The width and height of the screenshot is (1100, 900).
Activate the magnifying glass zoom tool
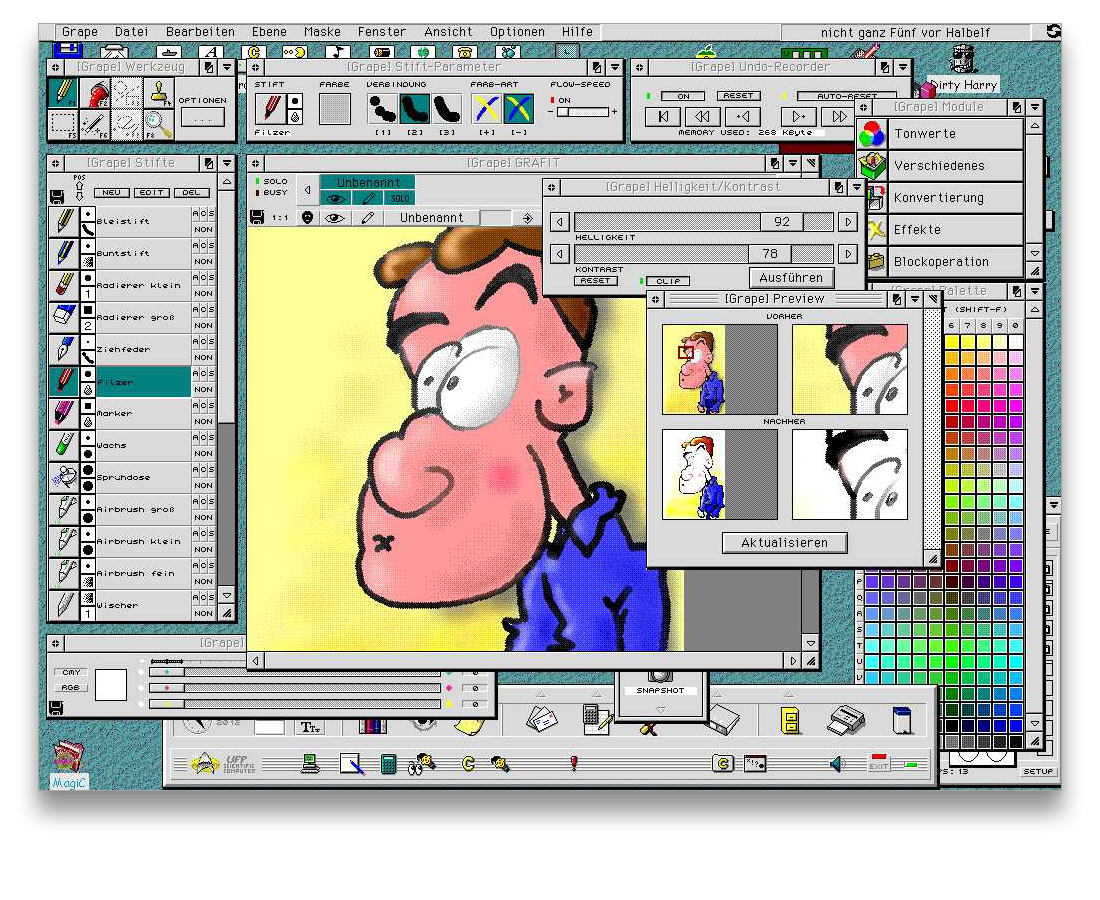tap(159, 124)
